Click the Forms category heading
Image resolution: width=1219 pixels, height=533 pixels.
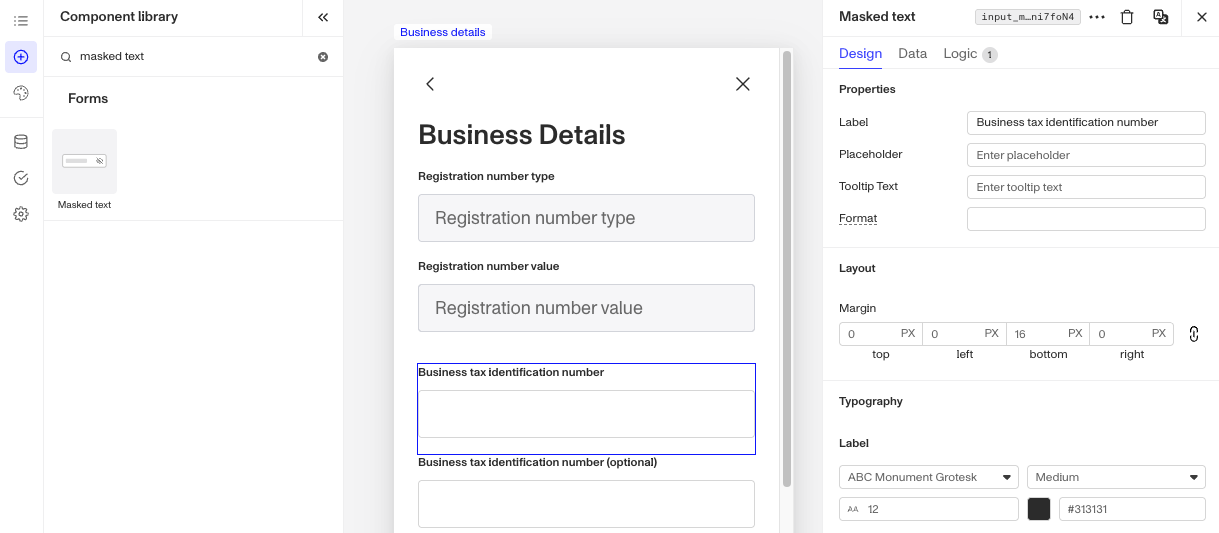(x=88, y=99)
